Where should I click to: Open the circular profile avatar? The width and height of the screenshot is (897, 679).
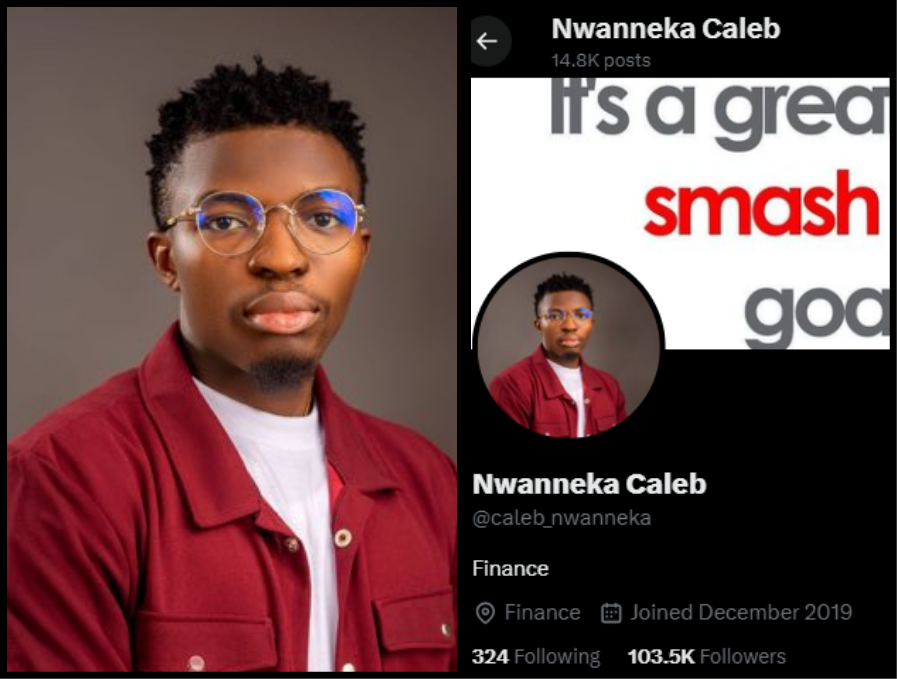(568, 346)
